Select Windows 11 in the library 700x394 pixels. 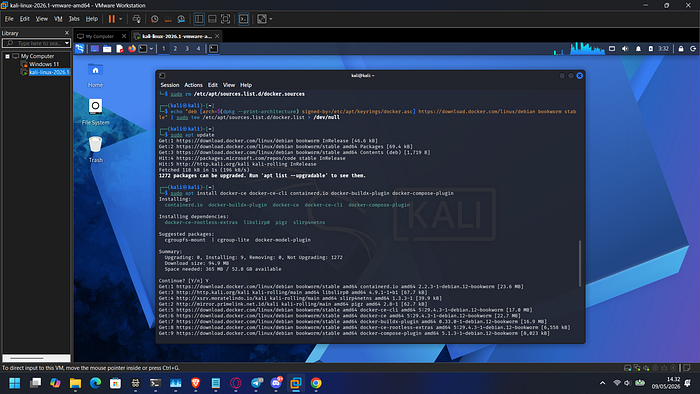point(44,64)
